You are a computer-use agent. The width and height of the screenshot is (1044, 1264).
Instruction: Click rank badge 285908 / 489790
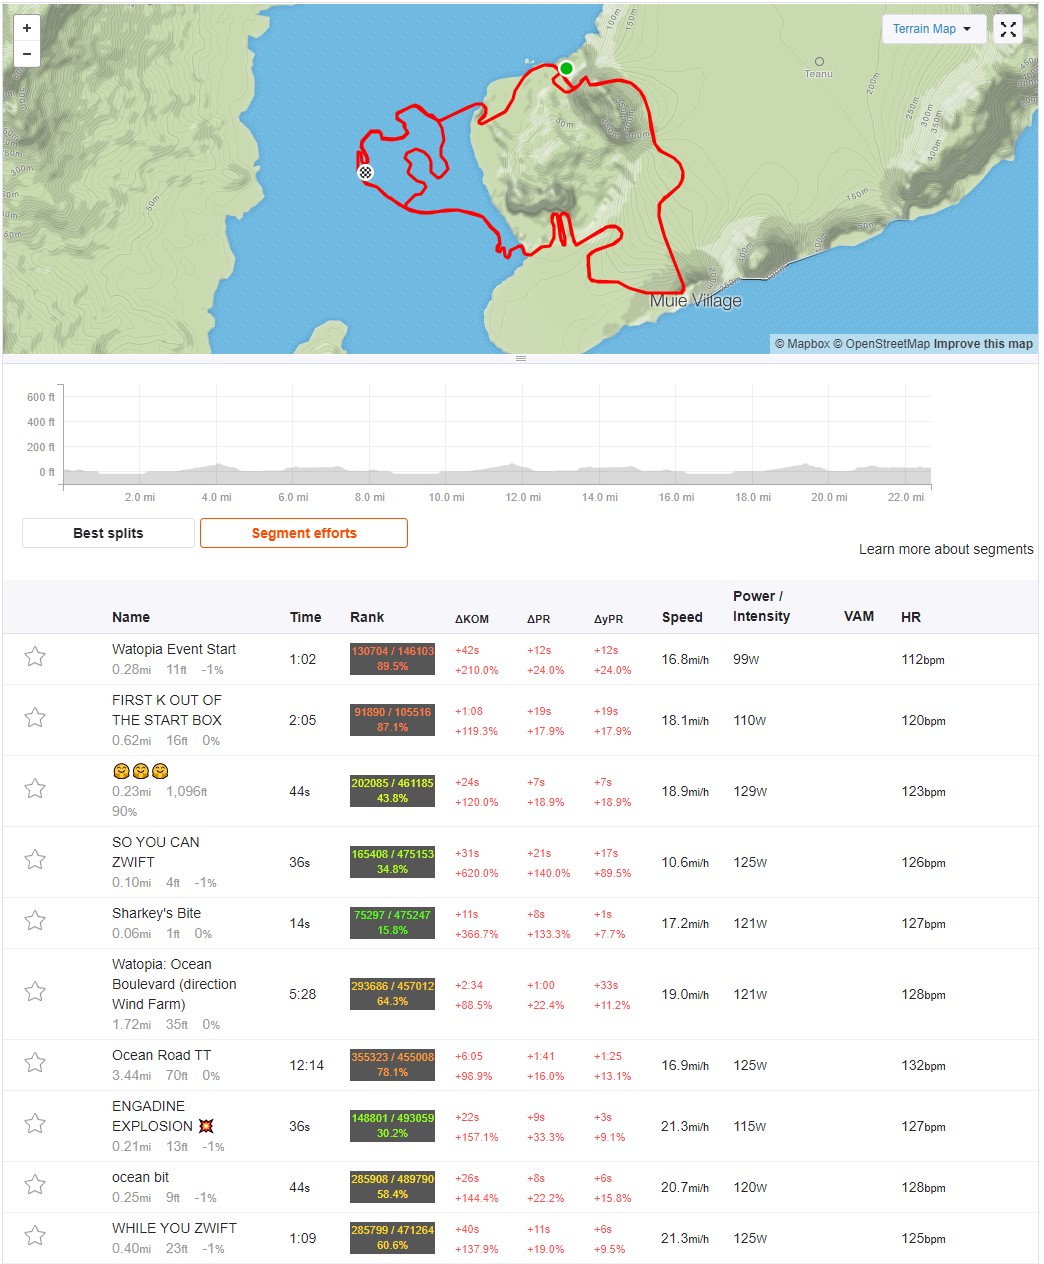(x=392, y=1186)
